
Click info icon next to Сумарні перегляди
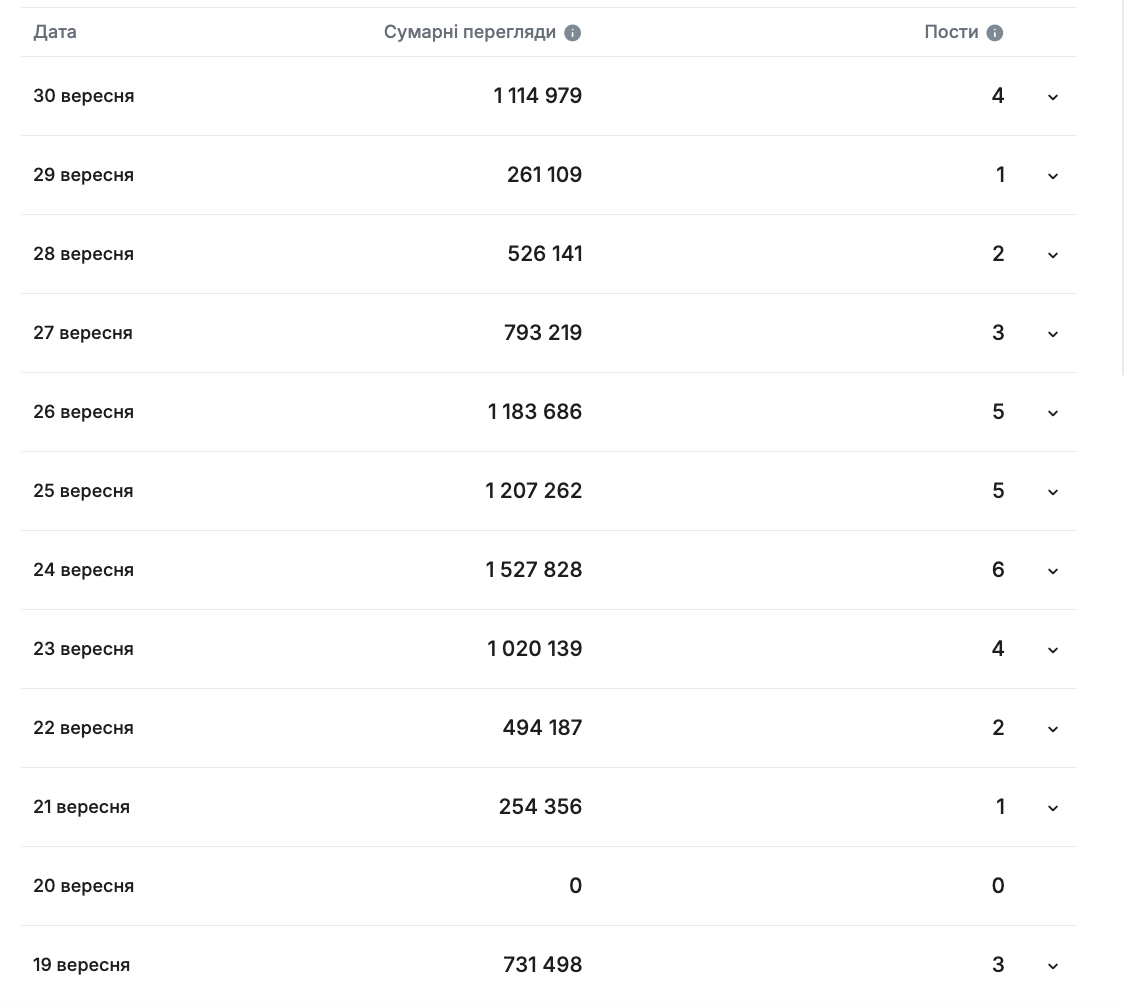572,33
